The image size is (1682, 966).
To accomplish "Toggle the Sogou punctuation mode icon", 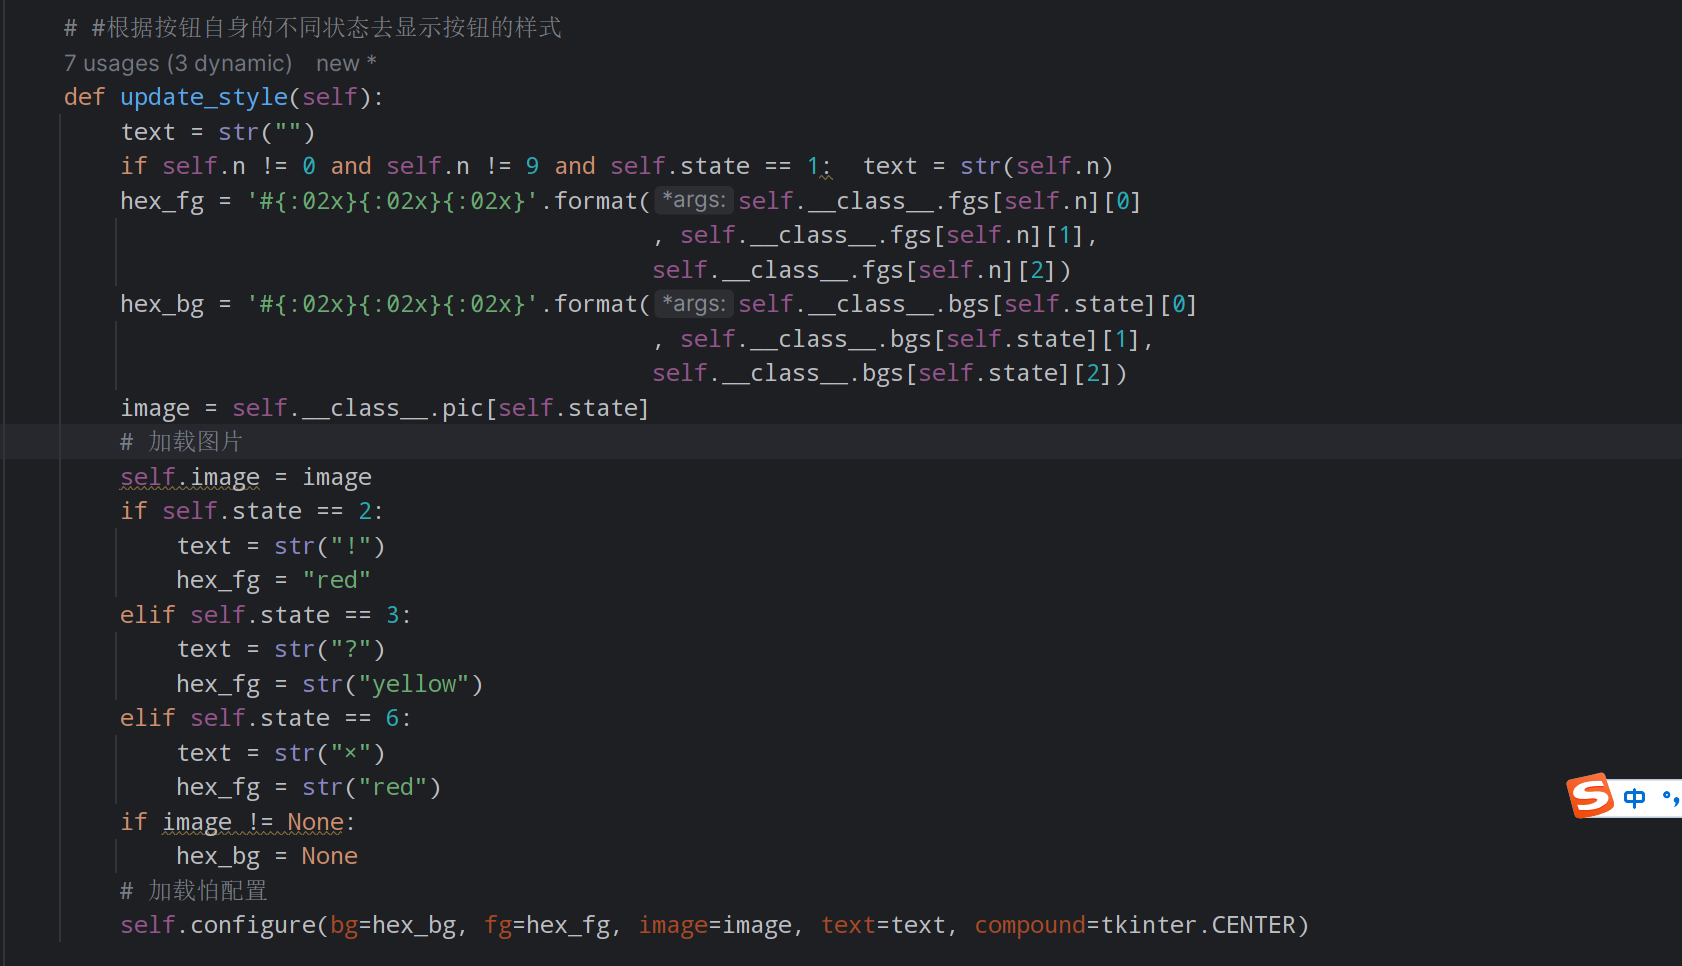I will (1671, 798).
